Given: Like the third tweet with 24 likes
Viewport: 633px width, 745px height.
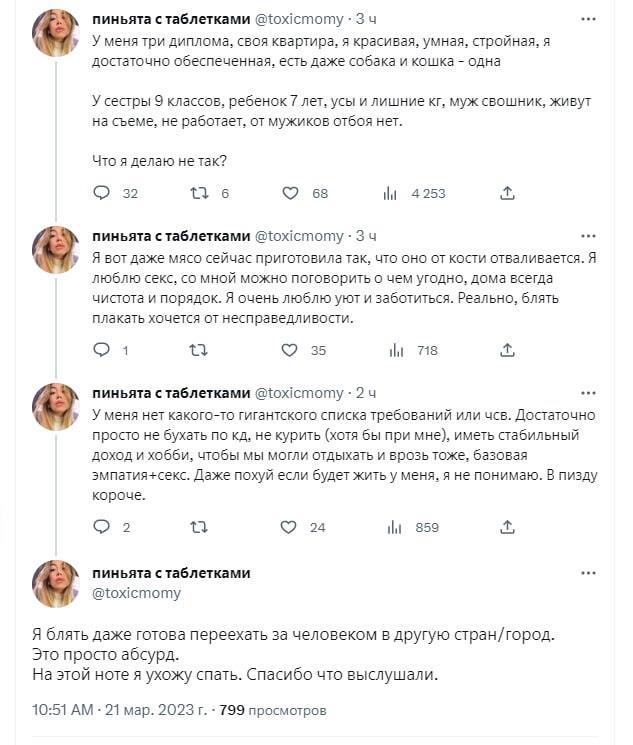Looking at the screenshot, I should click(290, 527).
